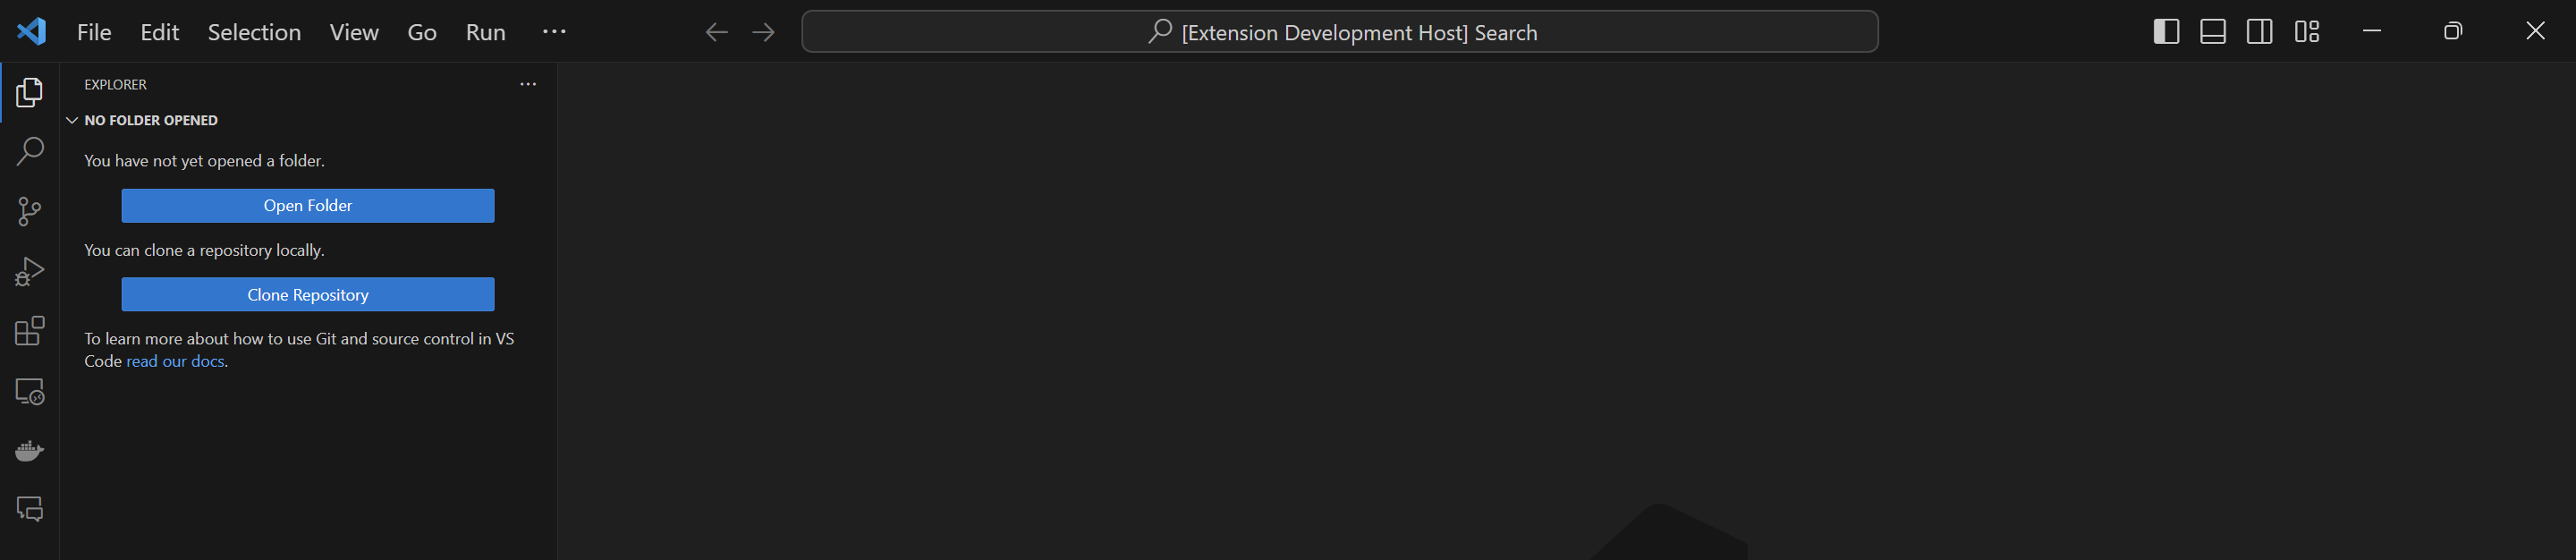The image size is (2576, 560).
Task: Open the Source Control view
Action: [x=30, y=211]
